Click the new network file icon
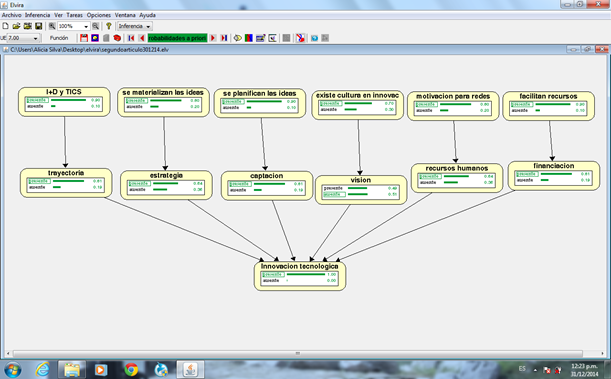611x379 pixels. [5, 26]
